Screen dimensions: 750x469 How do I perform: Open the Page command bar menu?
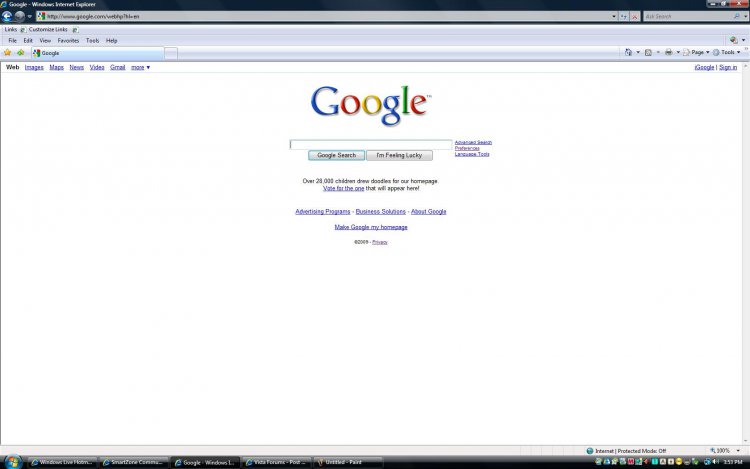click(x=696, y=52)
